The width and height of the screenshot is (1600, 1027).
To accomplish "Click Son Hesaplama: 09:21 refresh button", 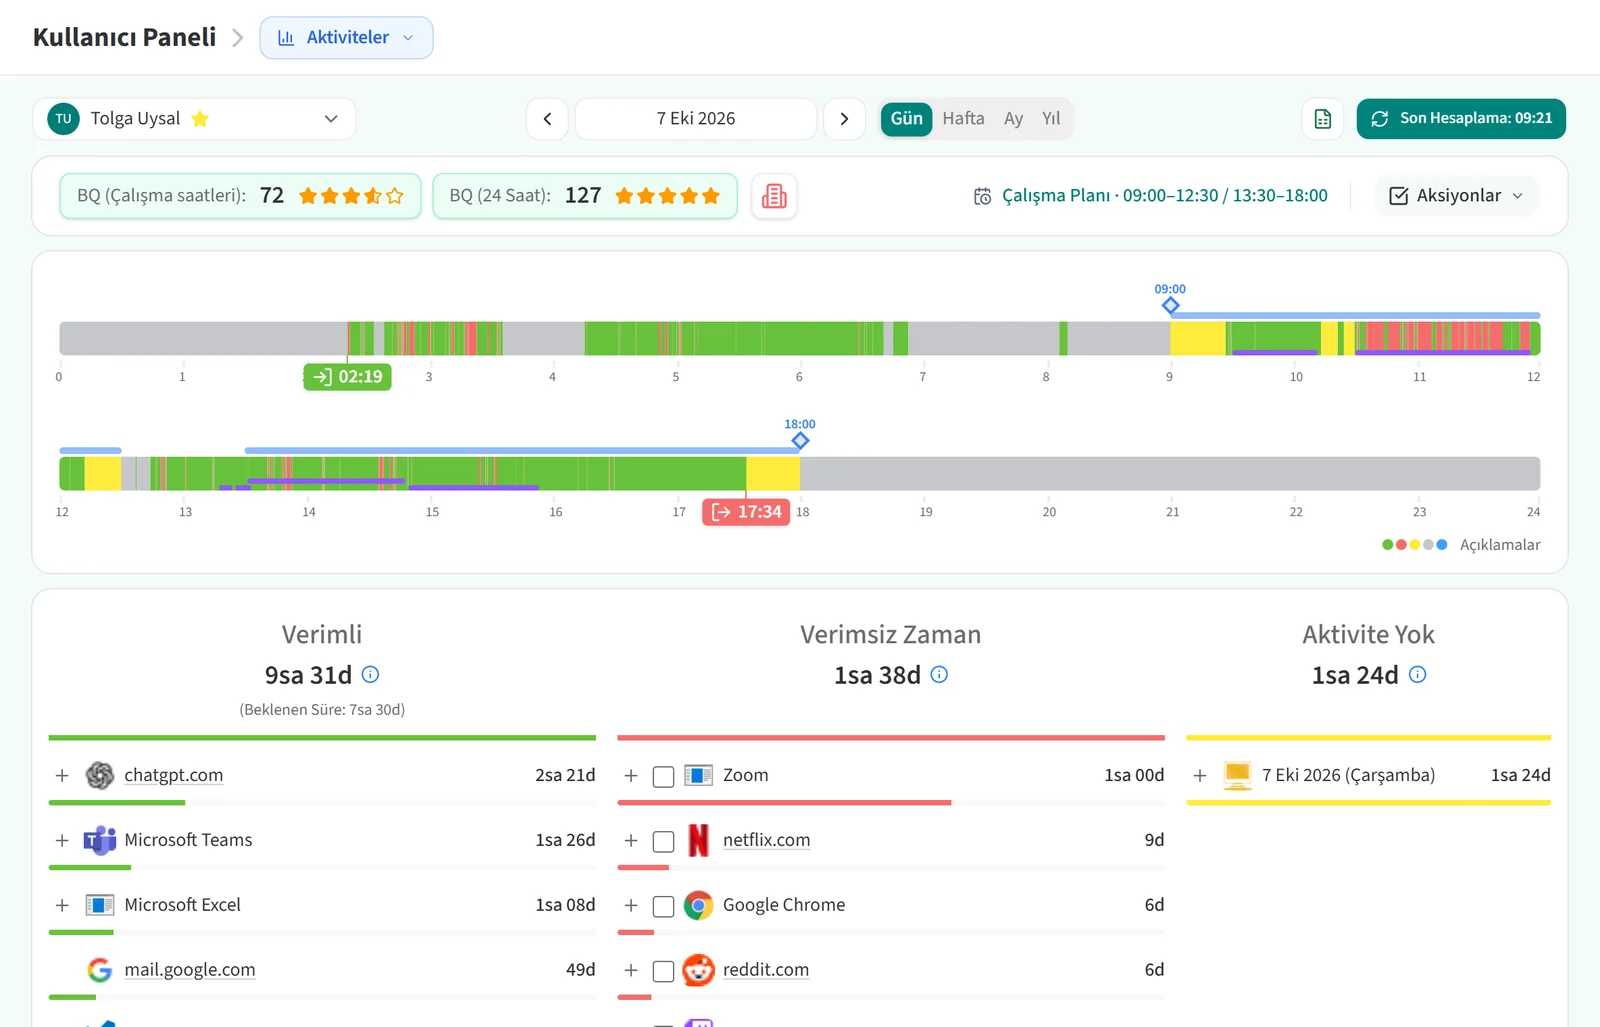I will click(x=1461, y=119).
